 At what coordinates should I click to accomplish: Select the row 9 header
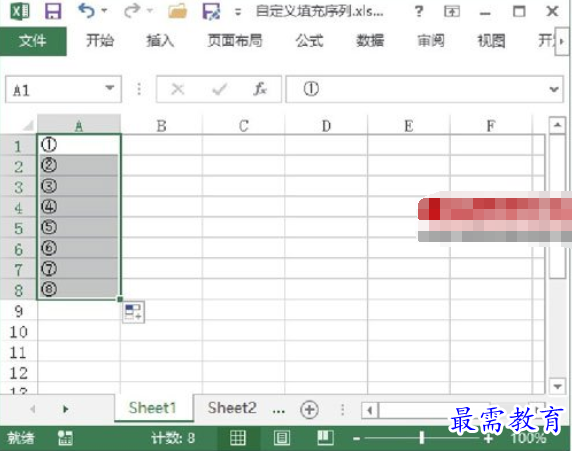click(x=18, y=311)
